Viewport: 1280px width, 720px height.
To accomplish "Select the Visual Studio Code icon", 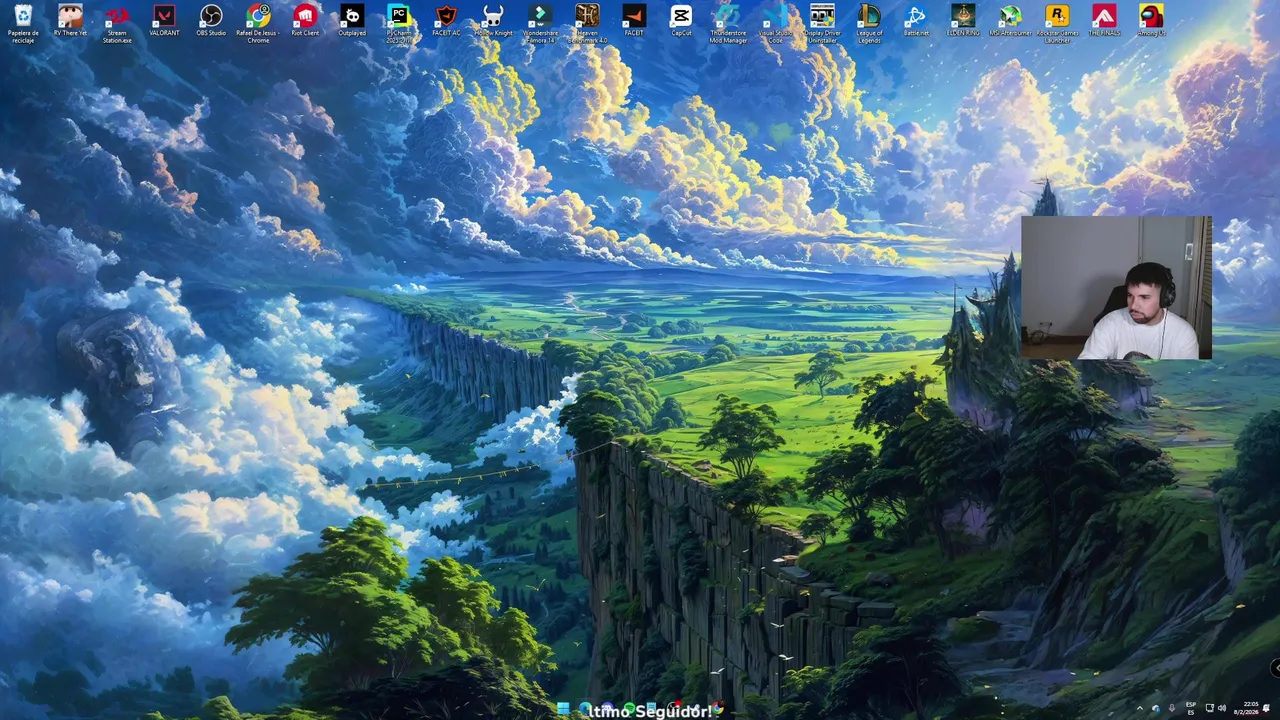I will tap(775, 22).
